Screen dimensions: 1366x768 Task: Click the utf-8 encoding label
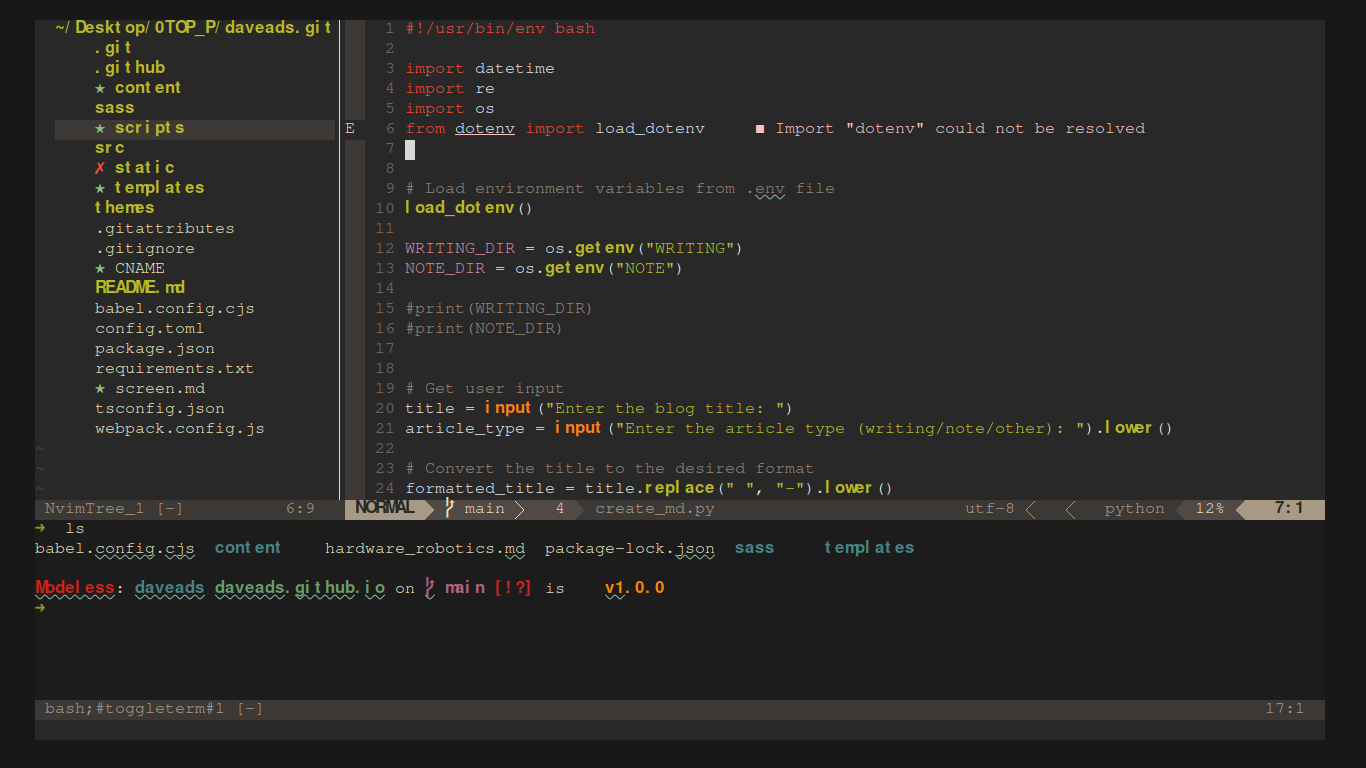click(x=990, y=509)
